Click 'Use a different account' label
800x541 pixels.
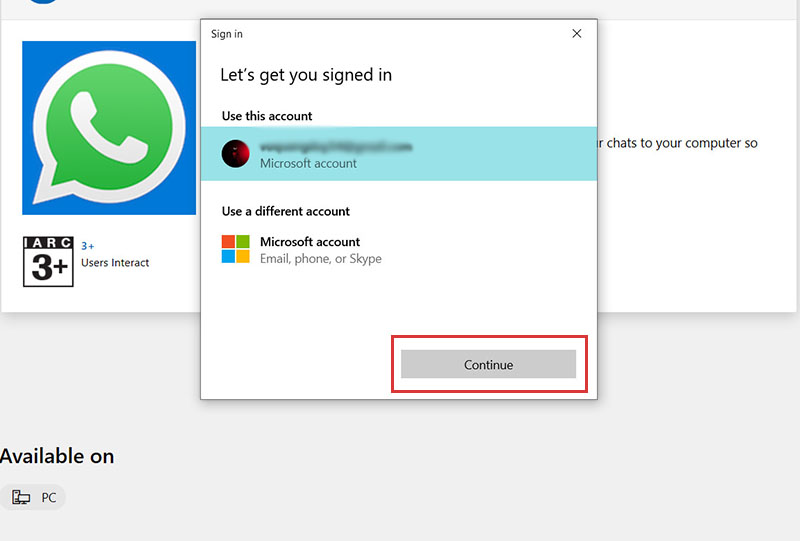coord(286,211)
